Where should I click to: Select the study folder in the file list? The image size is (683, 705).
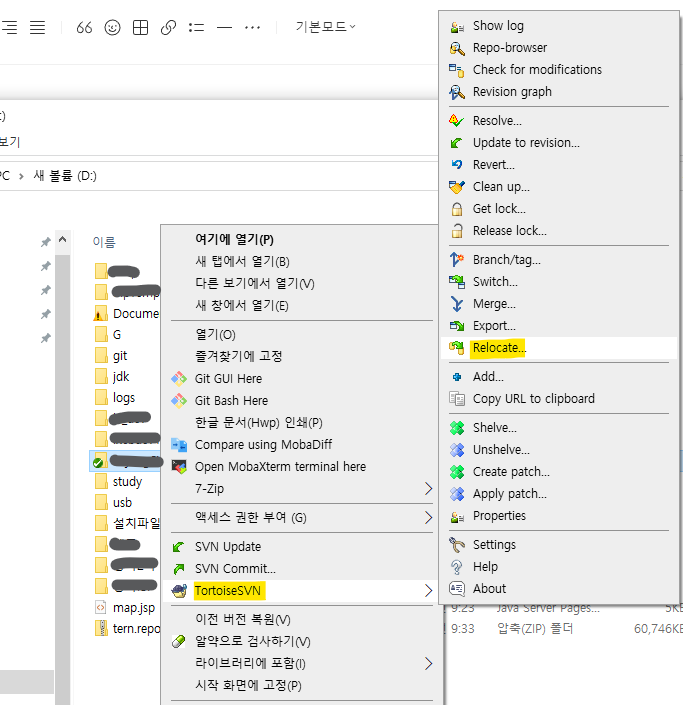[127, 482]
